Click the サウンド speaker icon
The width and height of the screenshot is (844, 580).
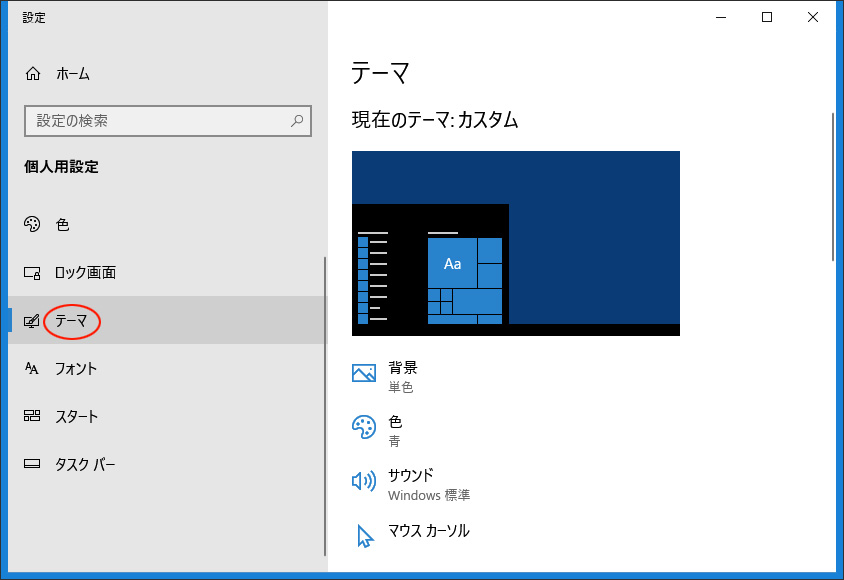tap(364, 480)
